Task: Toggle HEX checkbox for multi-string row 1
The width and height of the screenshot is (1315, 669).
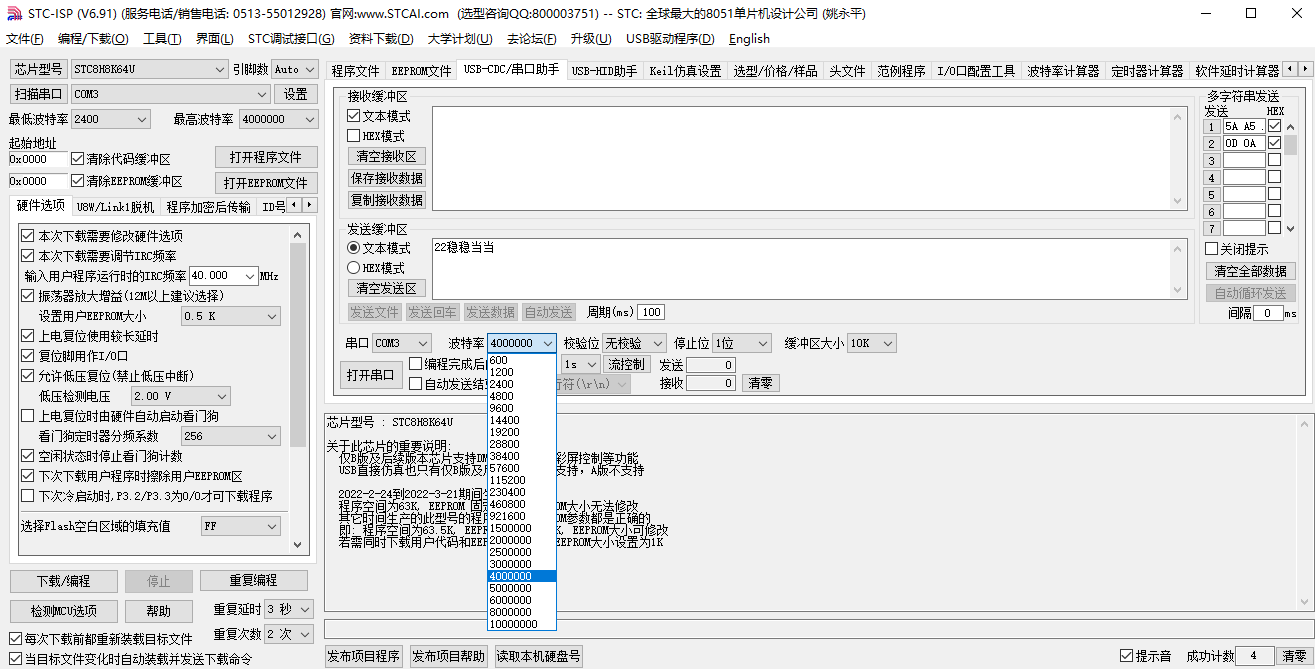Action: coord(1274,126)
